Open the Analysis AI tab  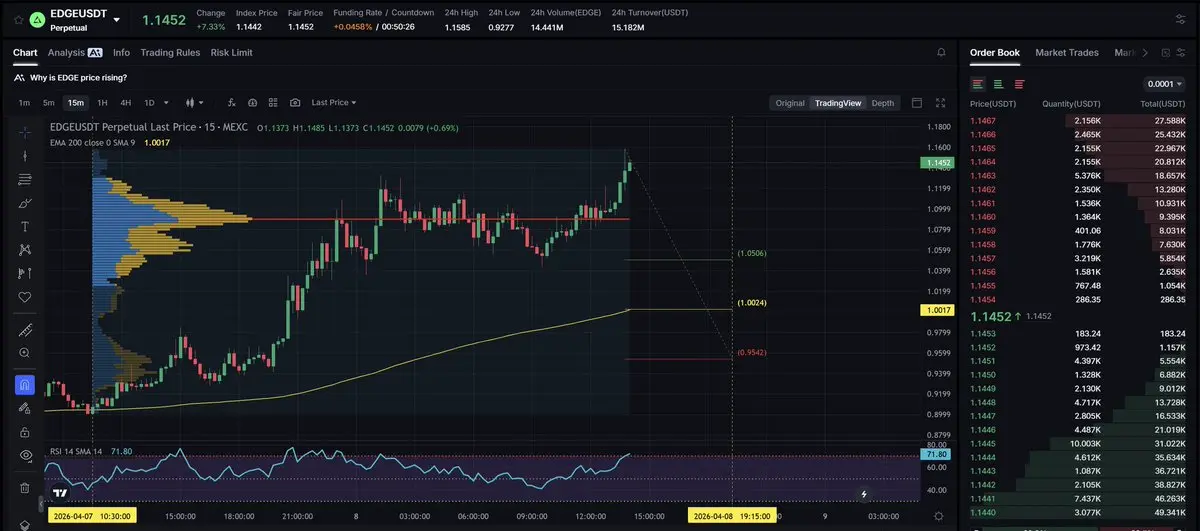click(75, 52)
